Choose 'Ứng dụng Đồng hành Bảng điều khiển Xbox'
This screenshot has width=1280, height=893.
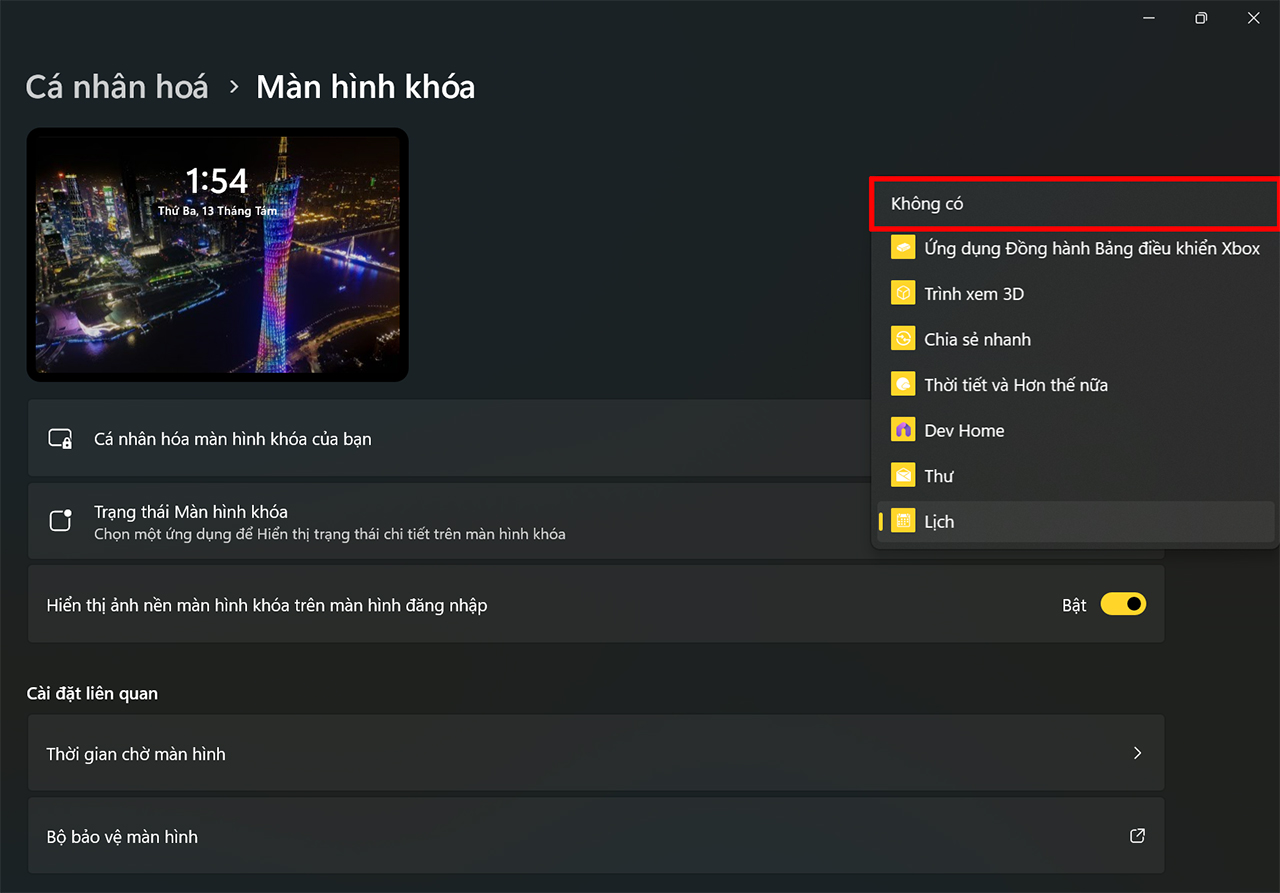click(1075, 249)
